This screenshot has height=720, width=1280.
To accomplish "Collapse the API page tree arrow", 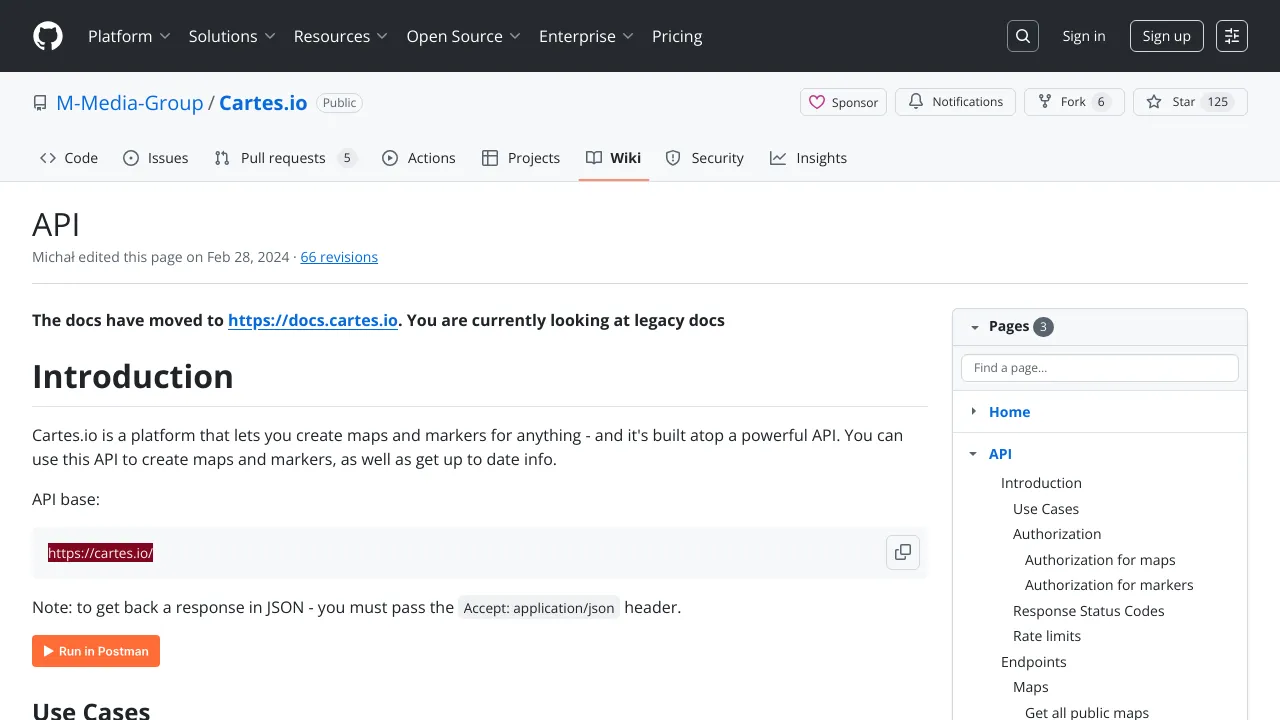I will point(974,454).
